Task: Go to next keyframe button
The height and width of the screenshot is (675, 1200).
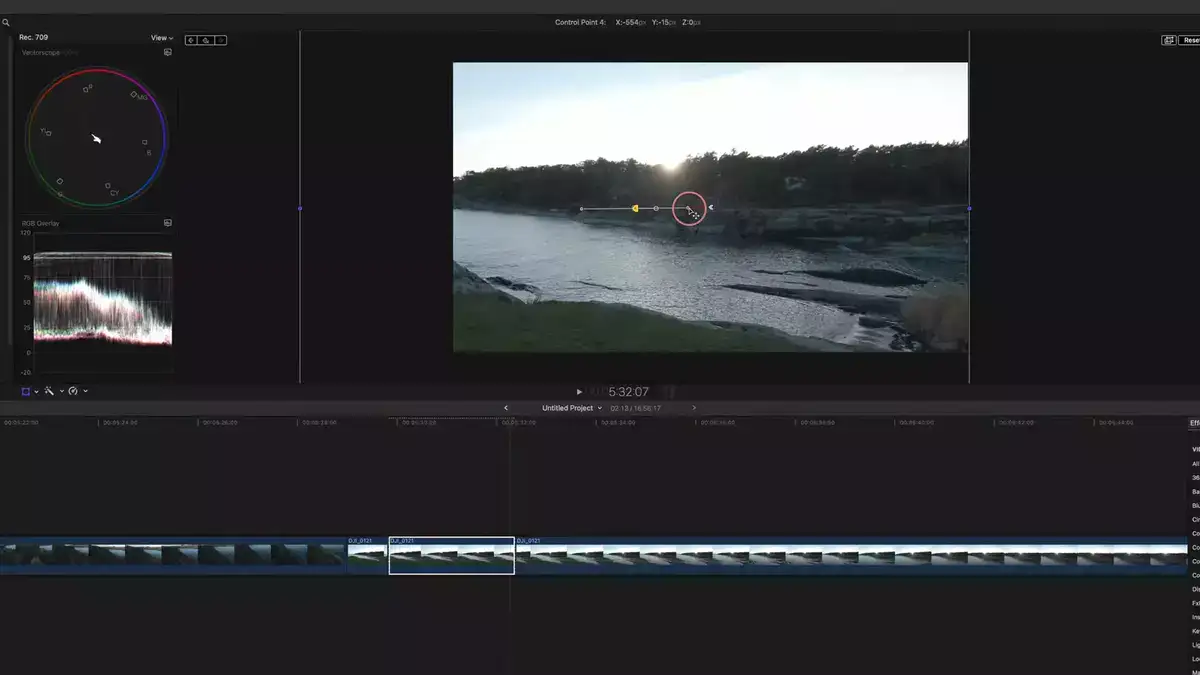Action: (x=221, y=40)
